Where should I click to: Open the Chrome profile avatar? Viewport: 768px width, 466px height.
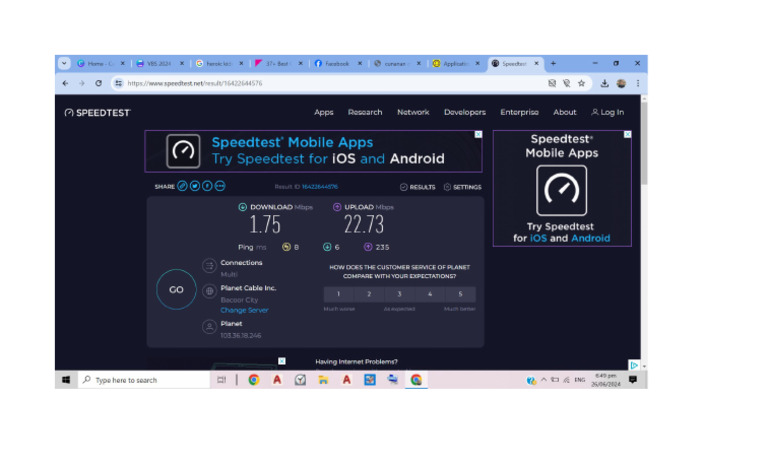click(x=621, y=83)
